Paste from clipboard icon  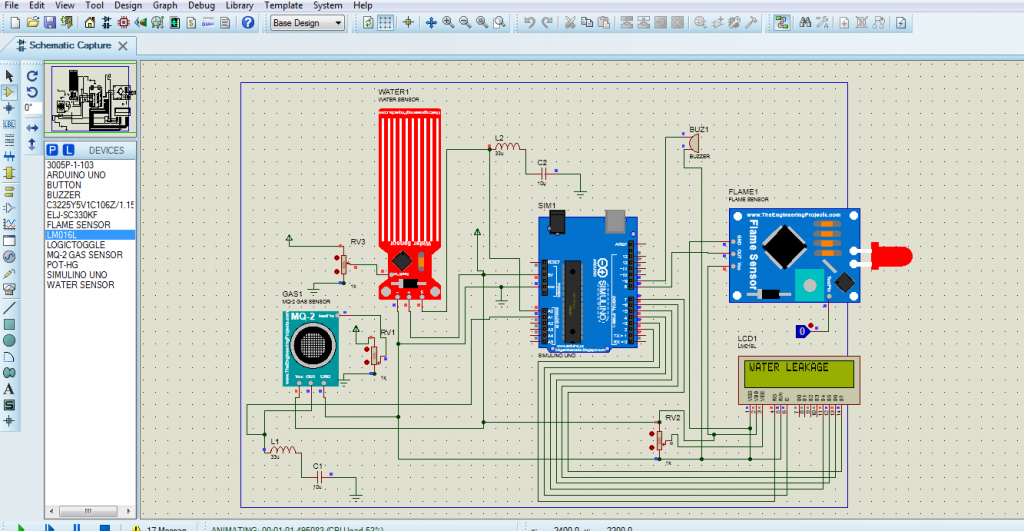[604, 23]
